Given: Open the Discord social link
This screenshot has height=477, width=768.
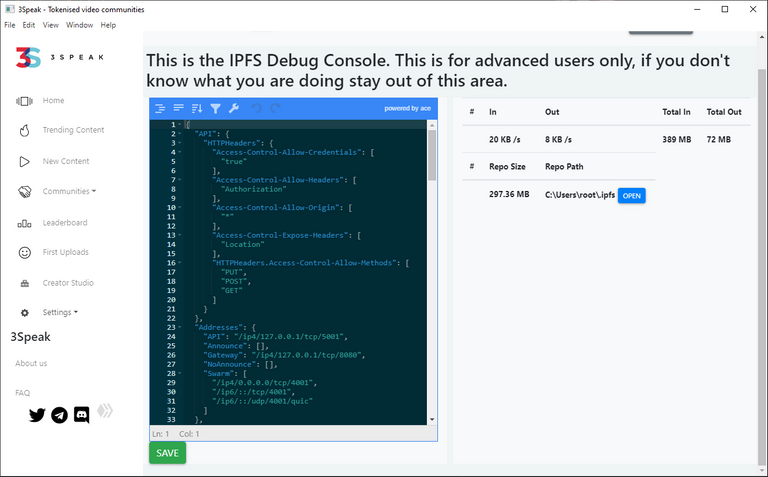Looking at the screenshot, I should coord(81,415).
